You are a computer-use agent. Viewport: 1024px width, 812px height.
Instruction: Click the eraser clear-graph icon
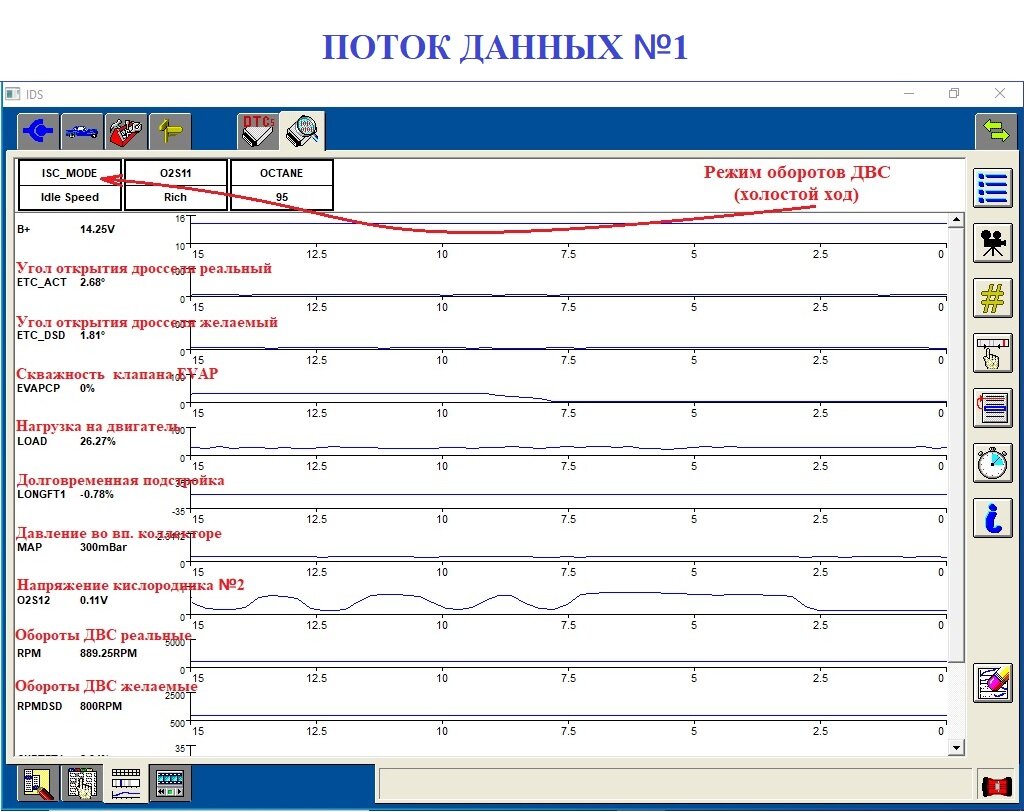tap(993, 683)
